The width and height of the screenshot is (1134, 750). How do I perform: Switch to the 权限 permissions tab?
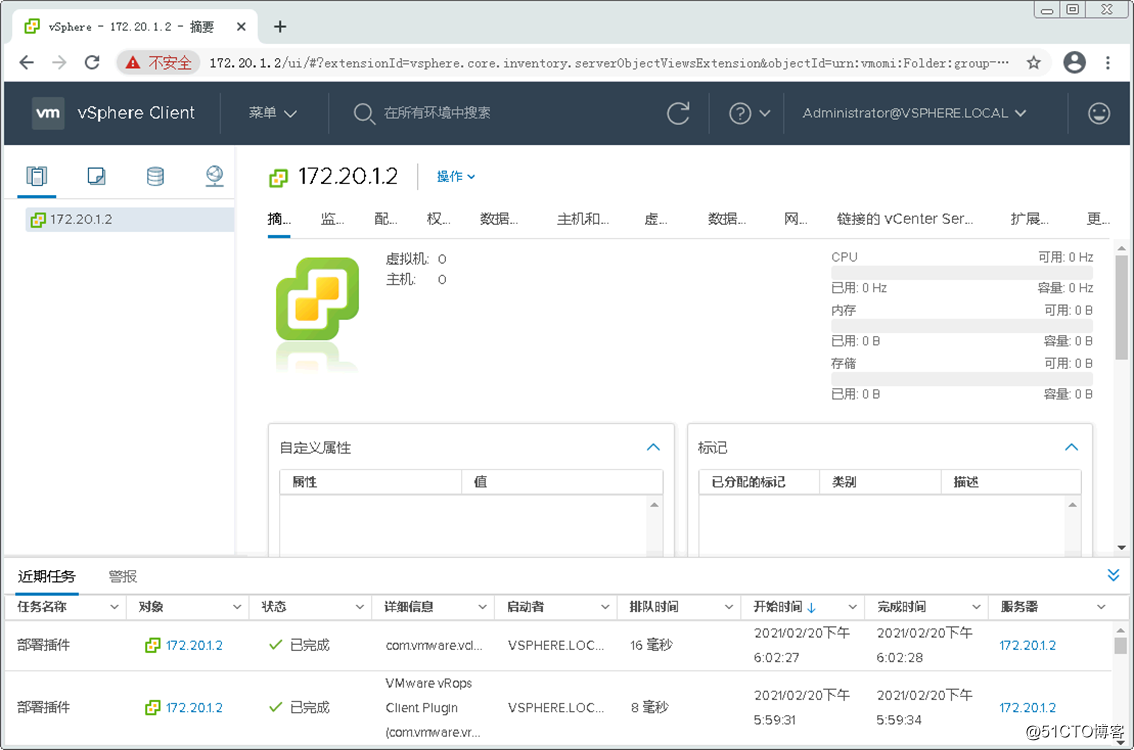click(439, 219)
